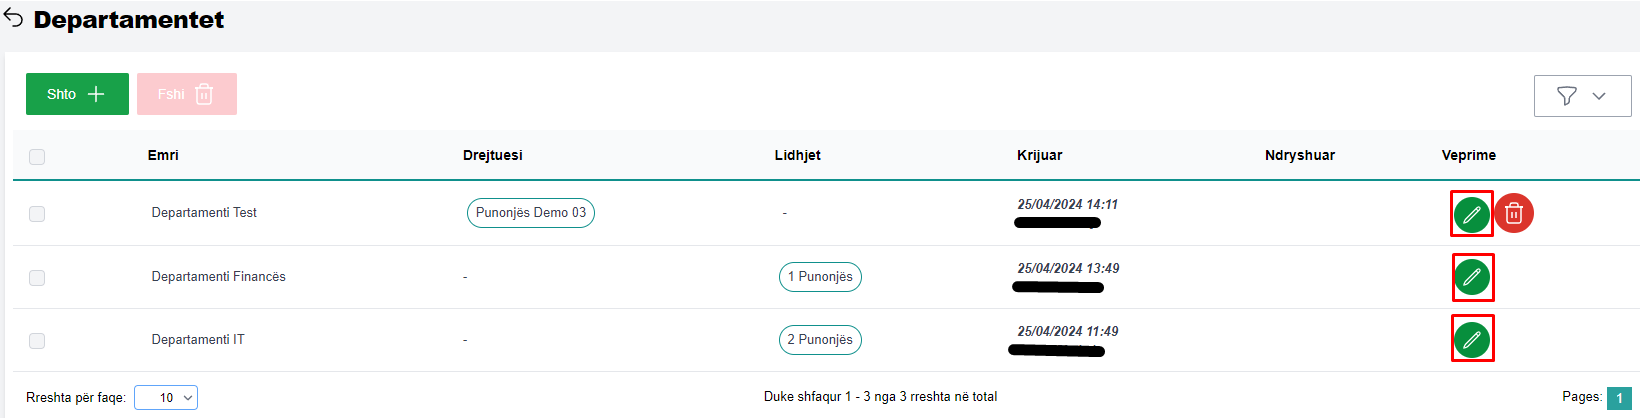Edit the Departamenti Test row
The width and height of the screenshot is (1640, 418).
[x=1471, y=214]
